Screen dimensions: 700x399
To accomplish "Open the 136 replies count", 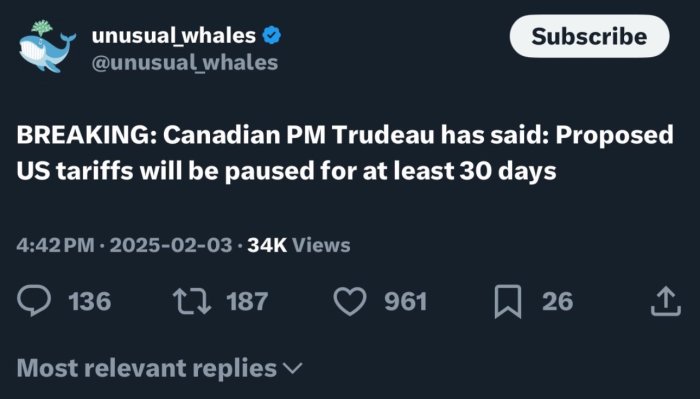I will 90,301.
